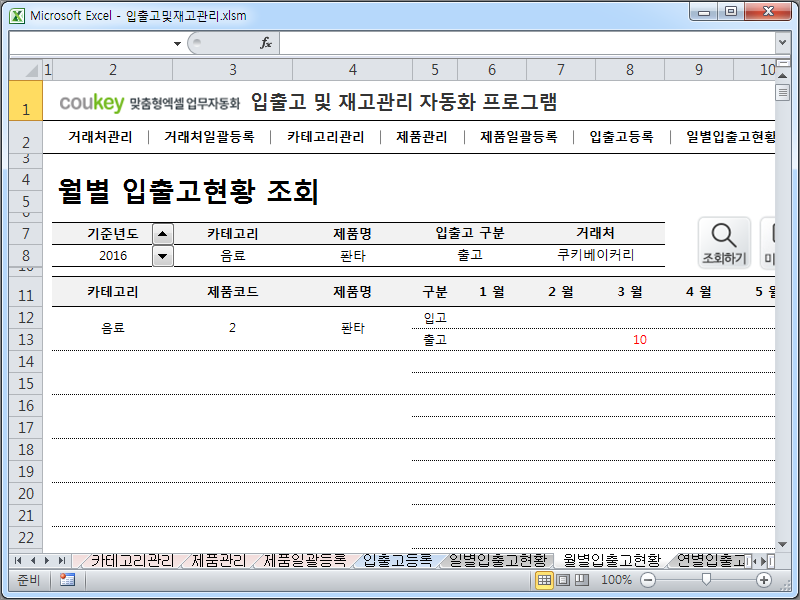Click the coukey logo
The width and height of the screenshot is (800, 600).
tap(92, 103)
